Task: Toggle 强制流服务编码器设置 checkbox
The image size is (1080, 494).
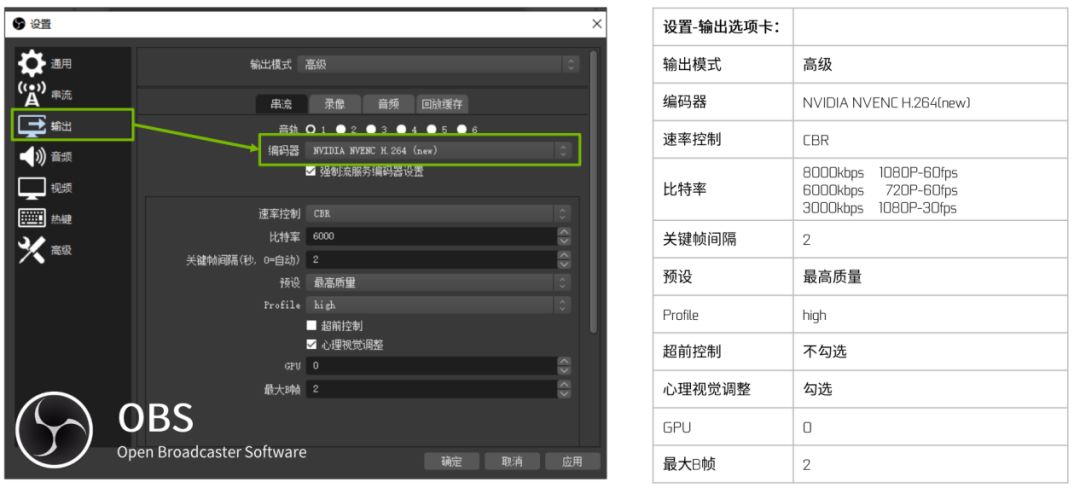Action: [x=311, y=172]
